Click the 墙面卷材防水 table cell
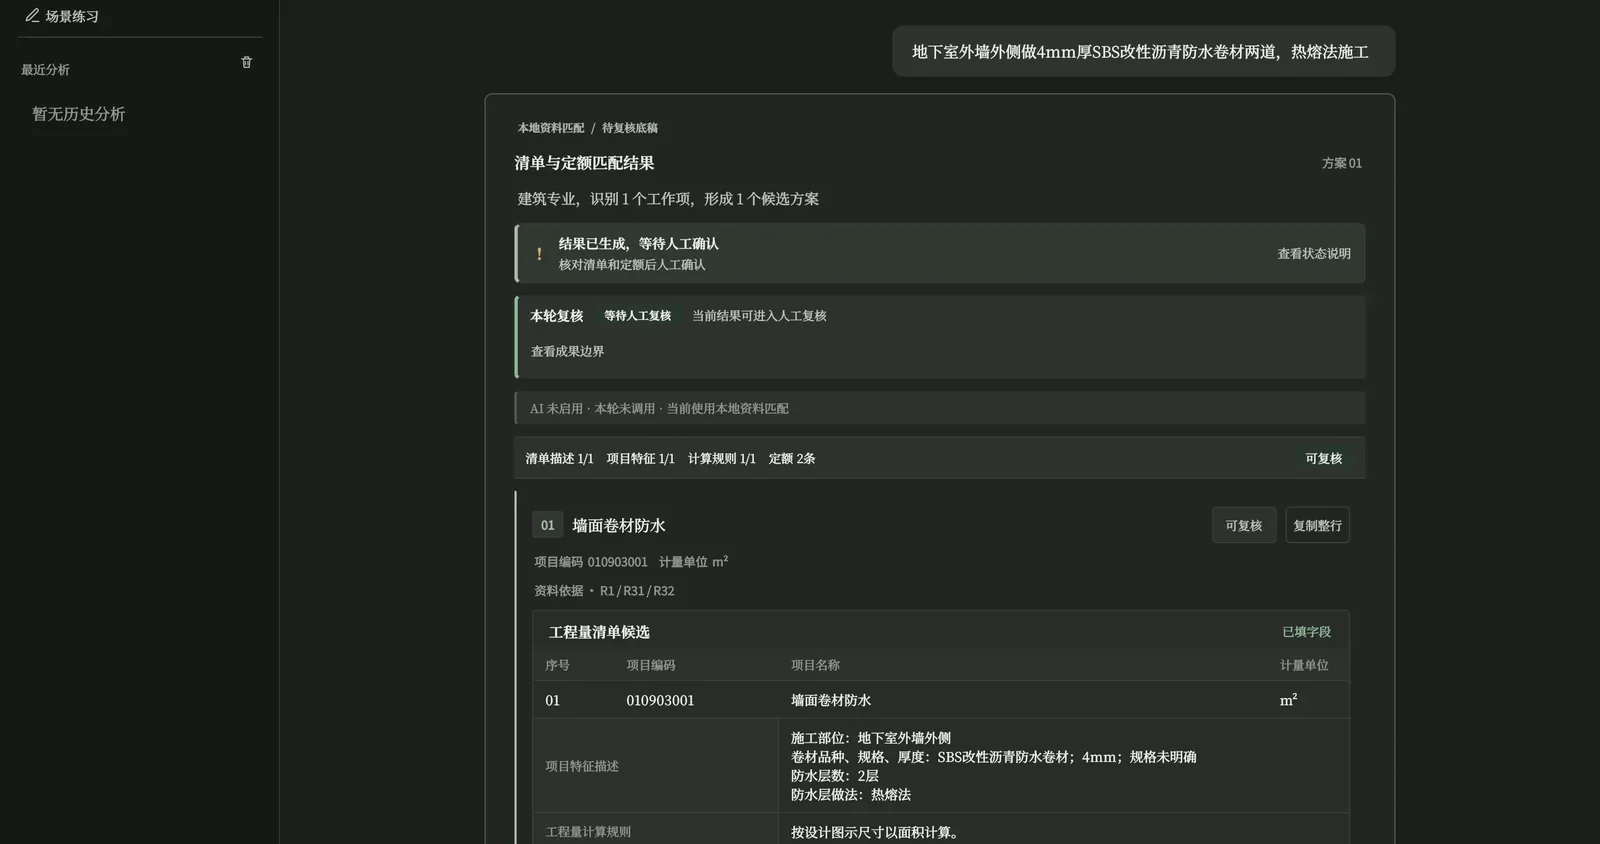 831,701
